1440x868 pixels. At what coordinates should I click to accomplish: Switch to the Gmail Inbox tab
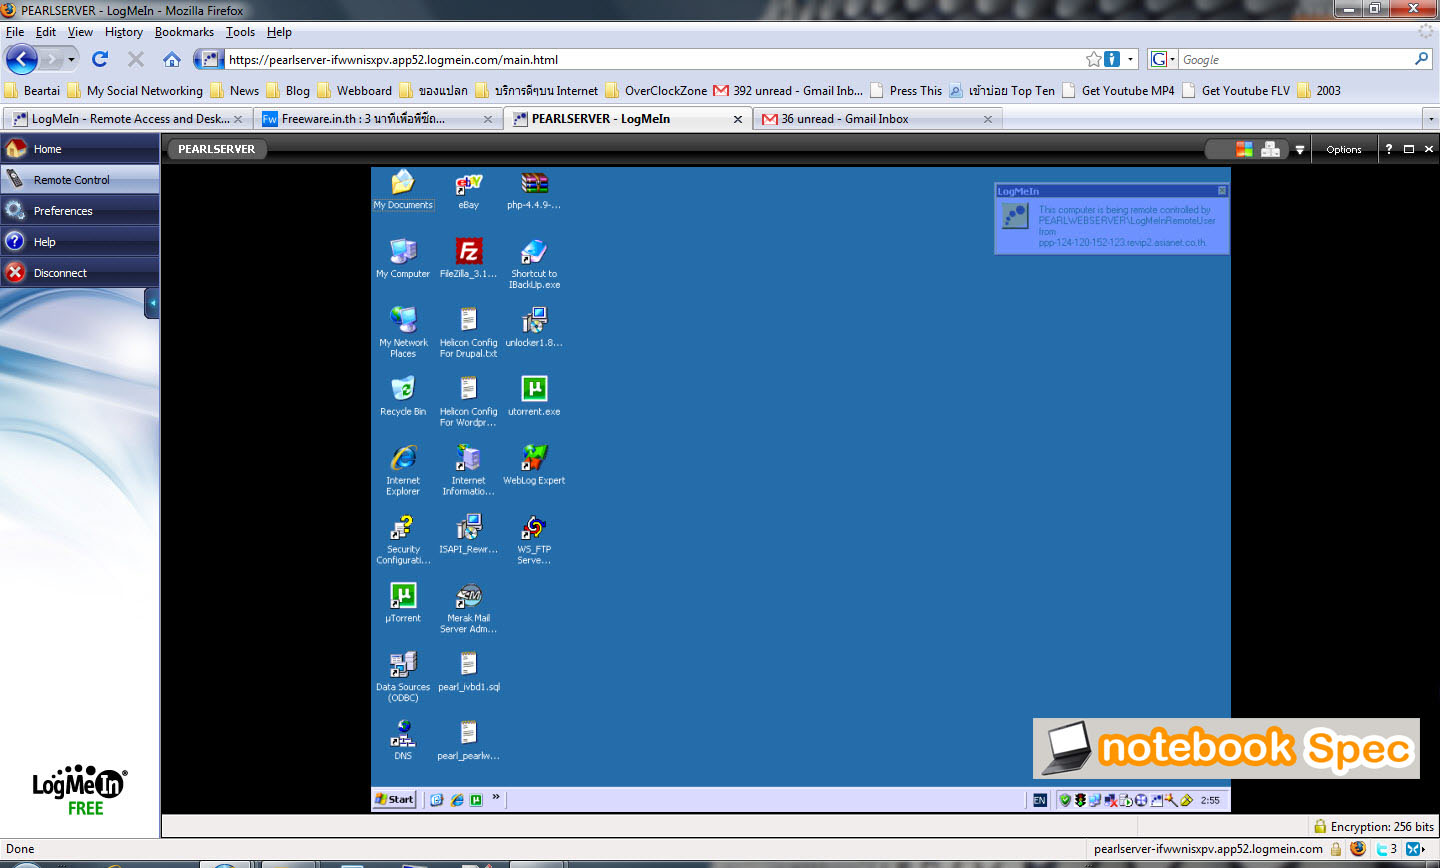(844, 119)
